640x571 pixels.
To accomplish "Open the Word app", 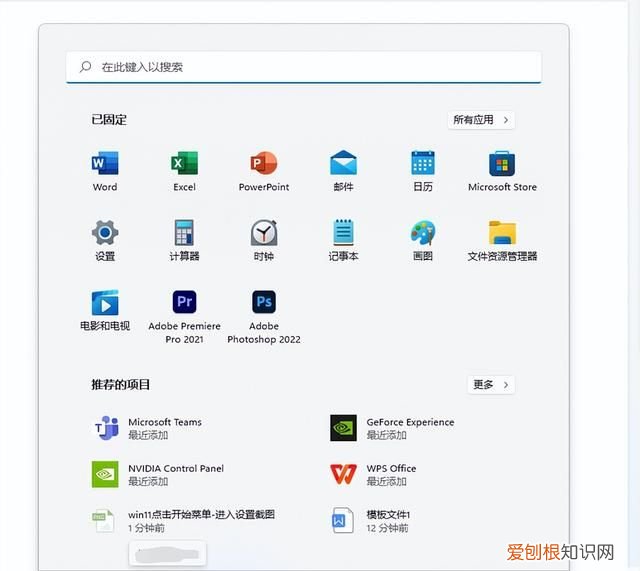I will coord(105,163).
